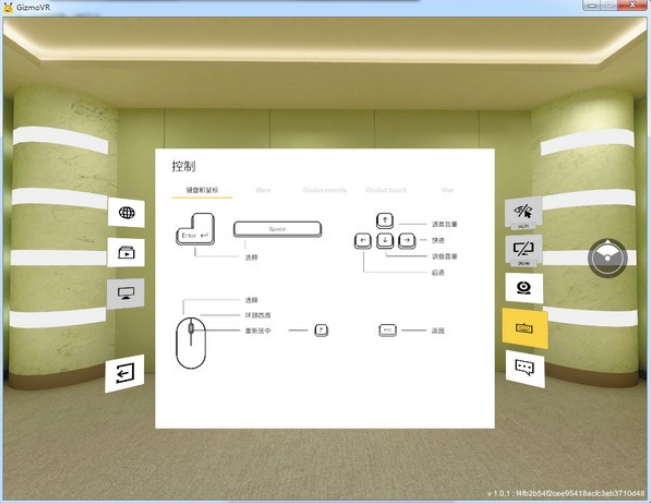Click the circular view compass widget
651x503 pixels.
pyautogui.click(x=607, y=258)
